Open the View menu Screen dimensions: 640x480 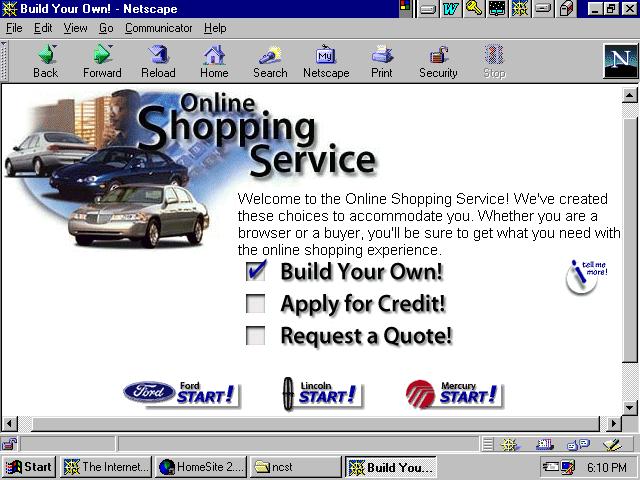[x=76, y=28]
